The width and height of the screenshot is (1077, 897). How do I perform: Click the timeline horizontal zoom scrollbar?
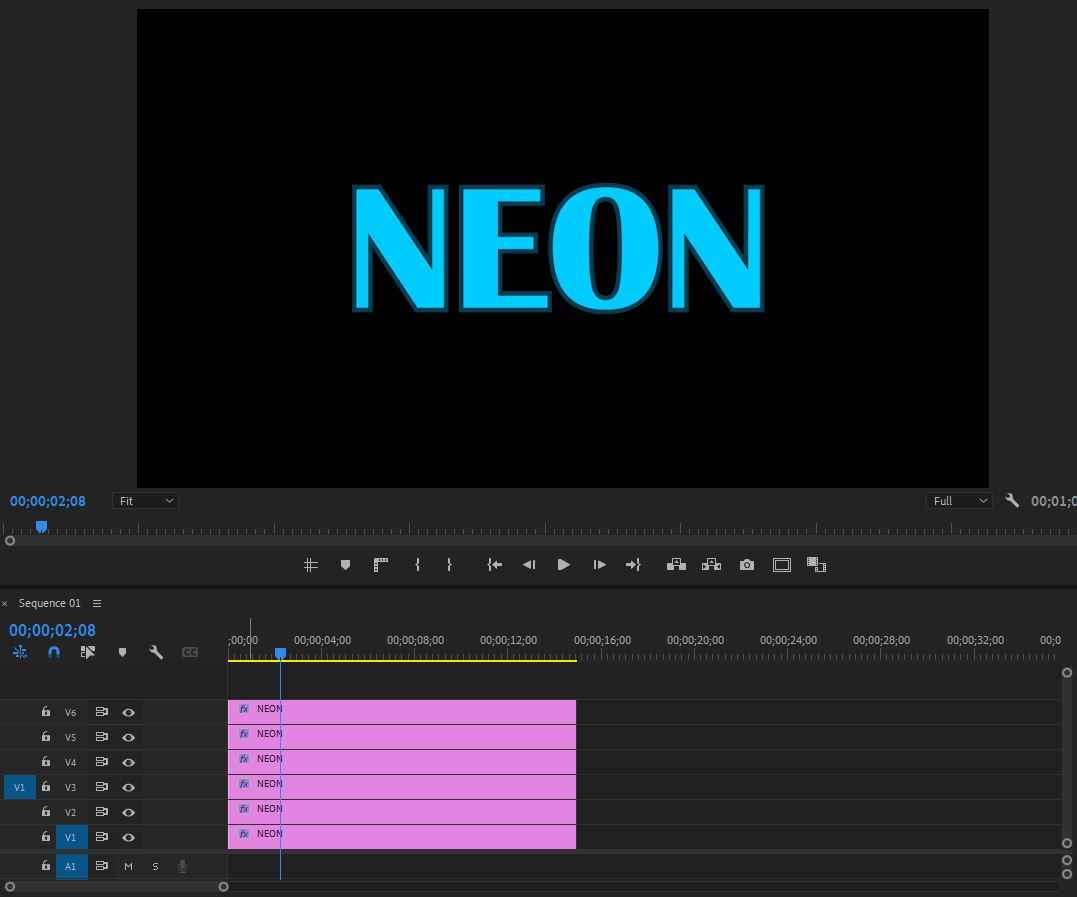click(x=117, y=887)
